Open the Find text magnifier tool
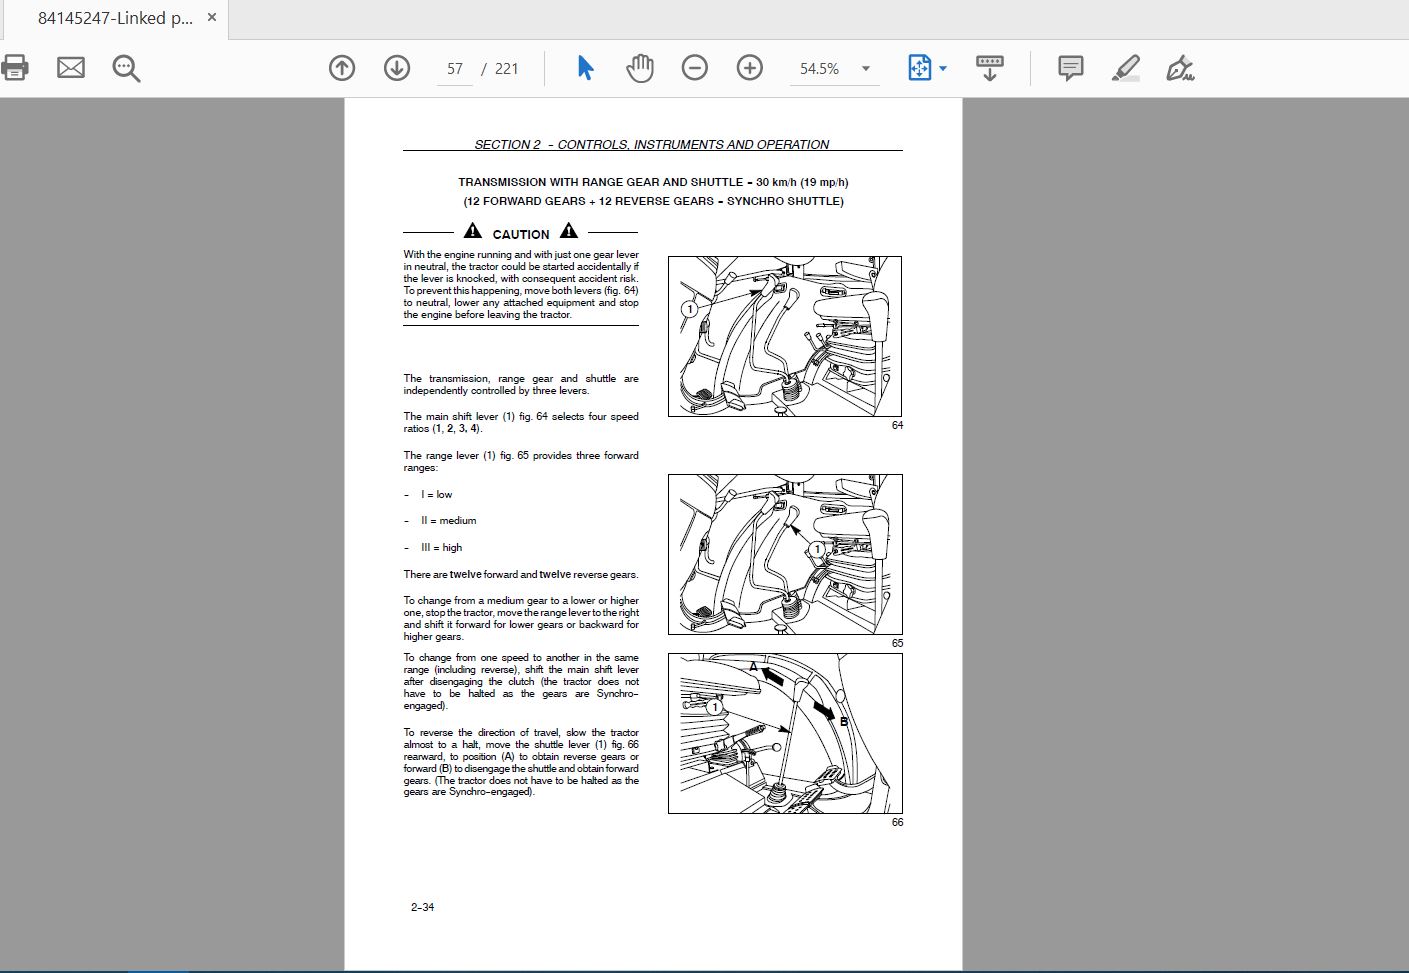The image size is (1409, 973). pyautogui.click(x=126, y=68)
